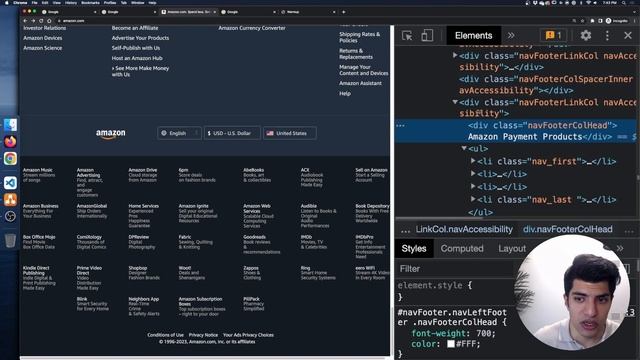This screenshot has height=360, width=640.
Task: Click breadcrumb div.navFooterColHead
Action: click(567, 229)
